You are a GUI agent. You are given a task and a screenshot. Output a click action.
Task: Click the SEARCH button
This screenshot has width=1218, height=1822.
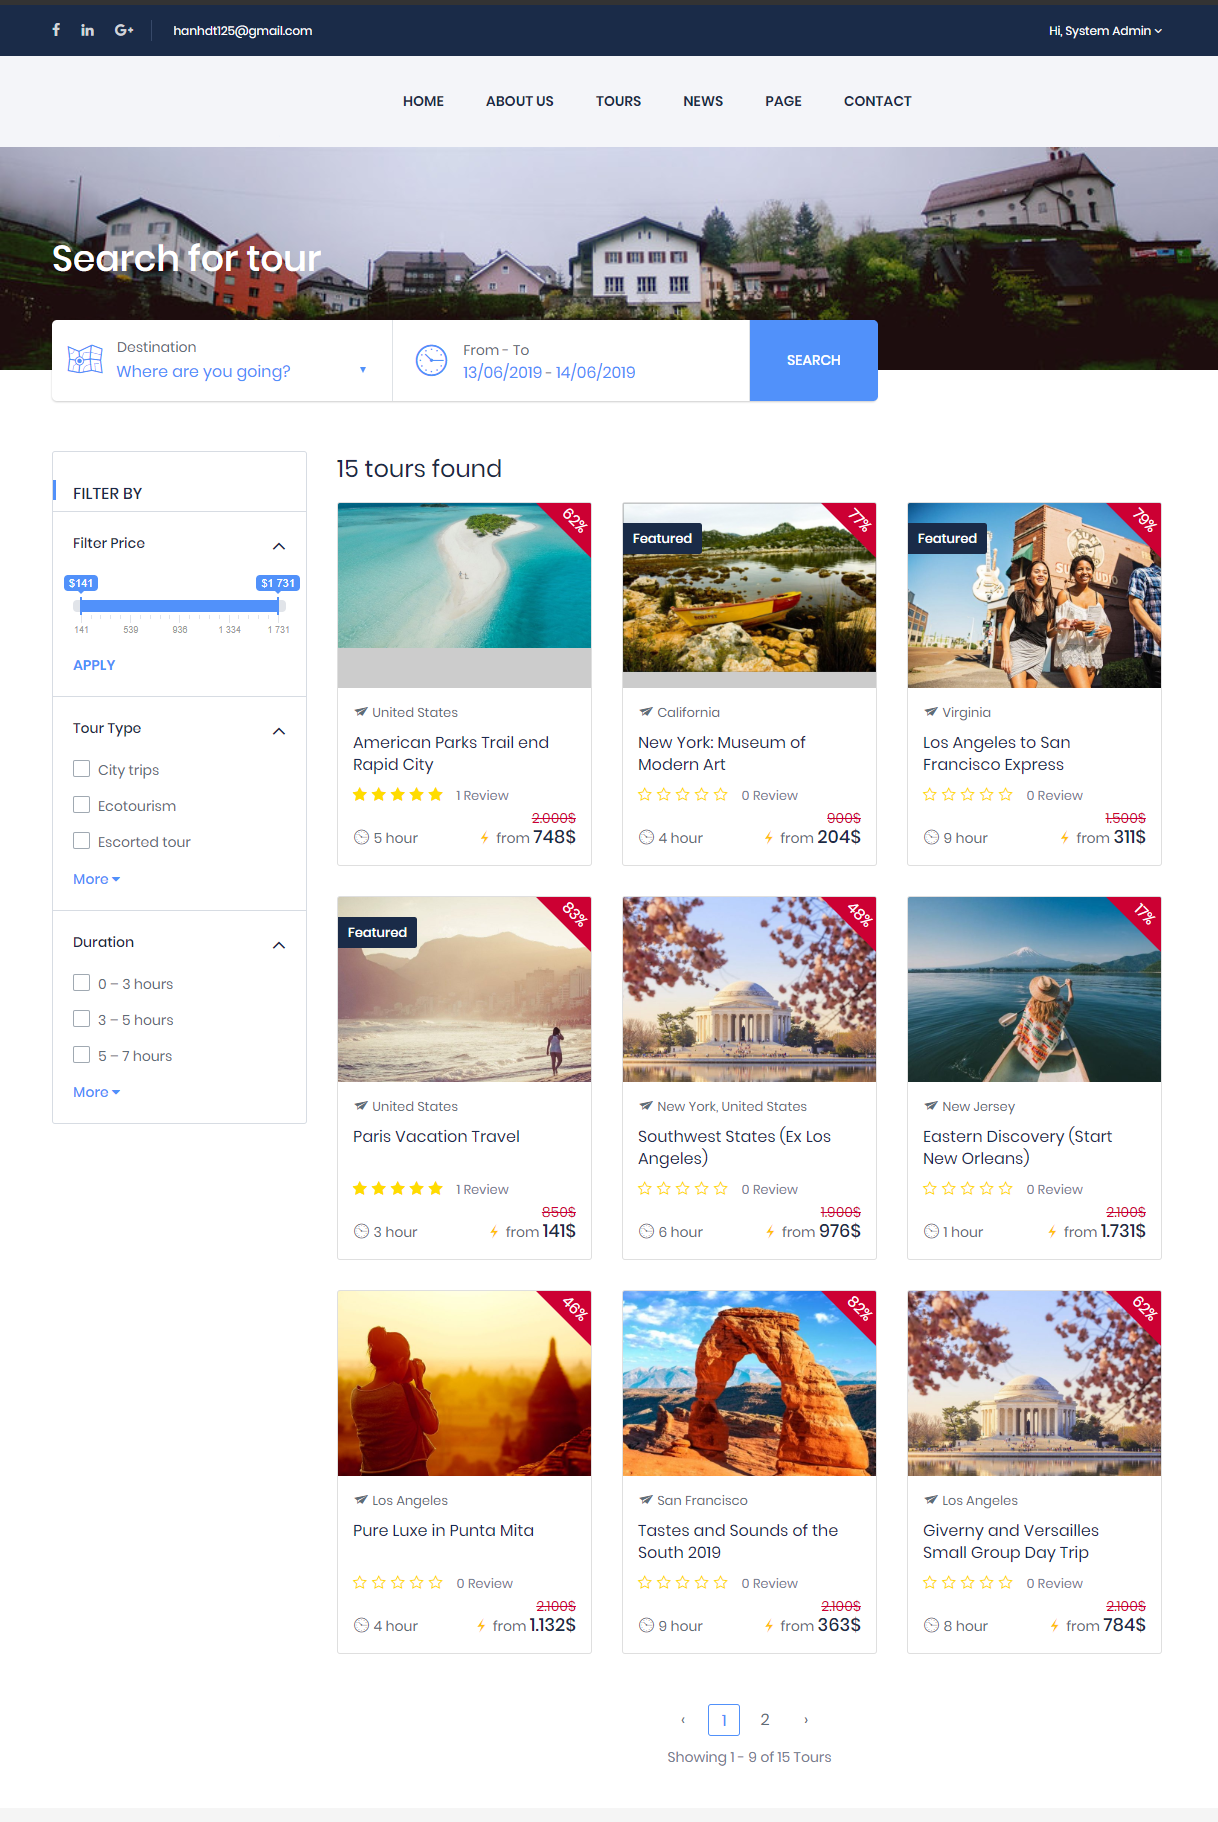813,360
